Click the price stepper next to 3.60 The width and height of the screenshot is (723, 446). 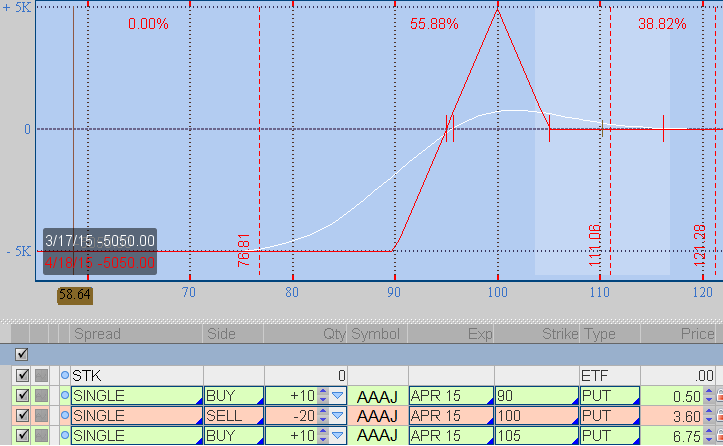tap(709, 416)
